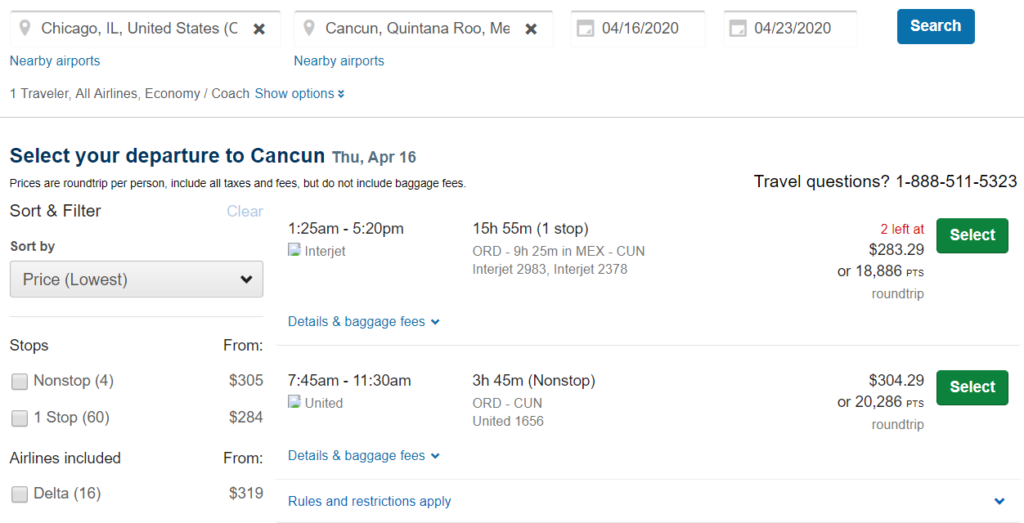Click the destination location pin icon
Screen dimensions: 1024x523
309,29
